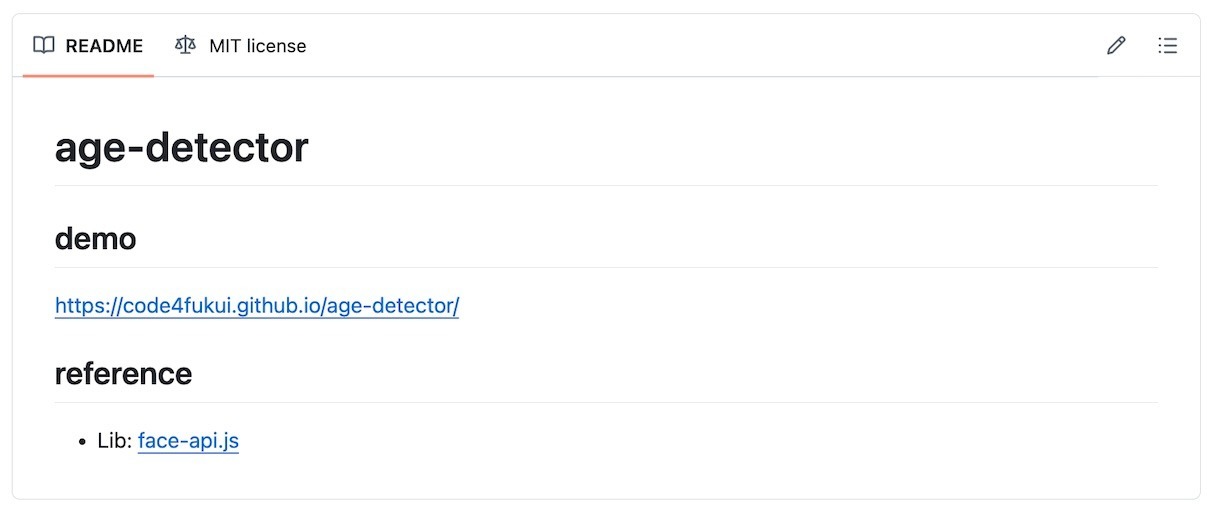Click the book icon beside README
Viewport: 1220px width, 518px height.
(x=43, y=46)
